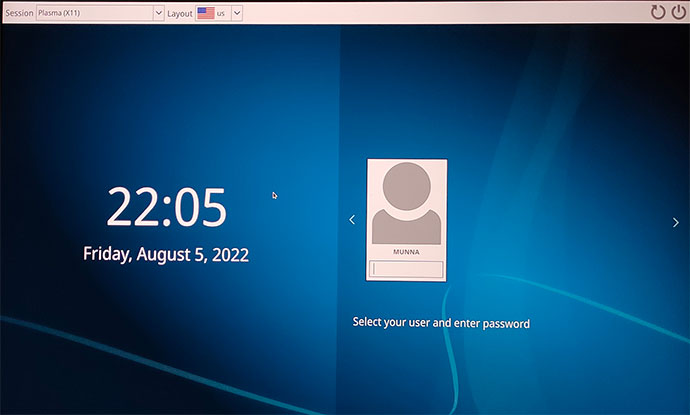Screen dimensions: 690x415
Task: Click the Layout dropdown chevron
Action: coord(237,13)
